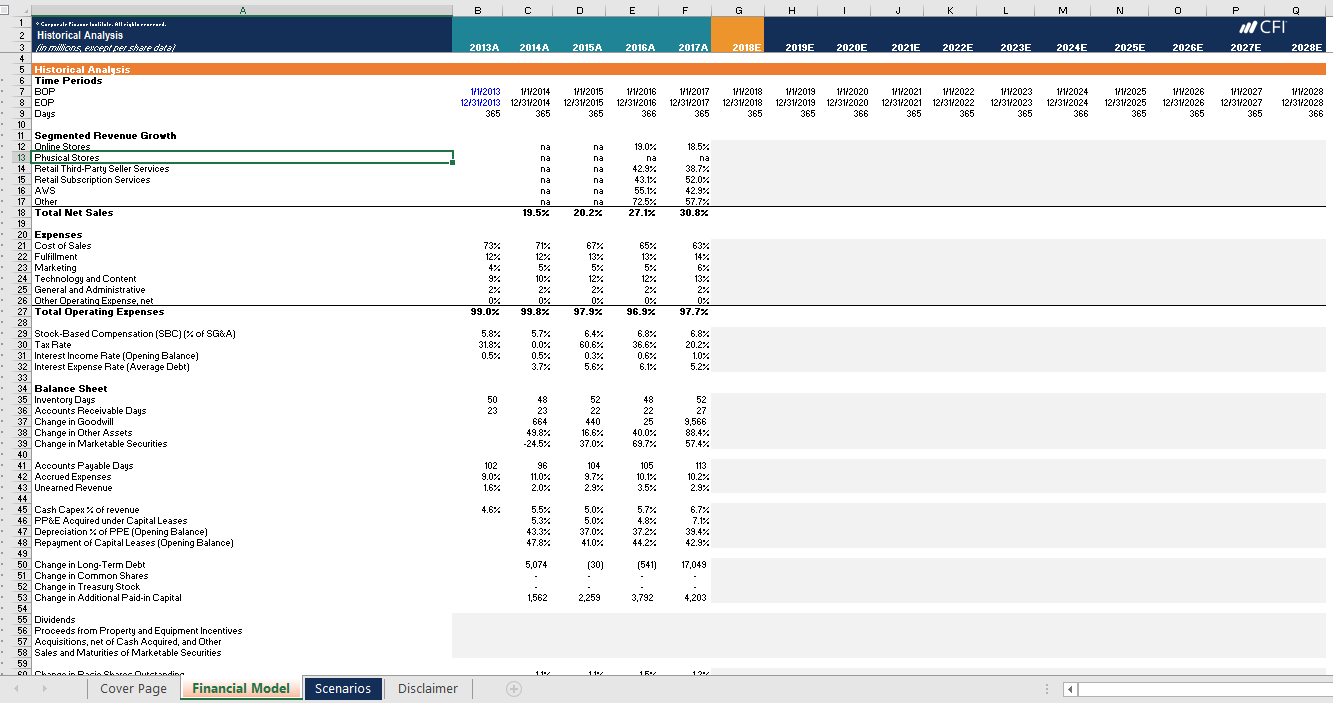The image size is (1333, 703).
Task: Add a new worksheet with the plus button
Action: [x=513, y=688]
